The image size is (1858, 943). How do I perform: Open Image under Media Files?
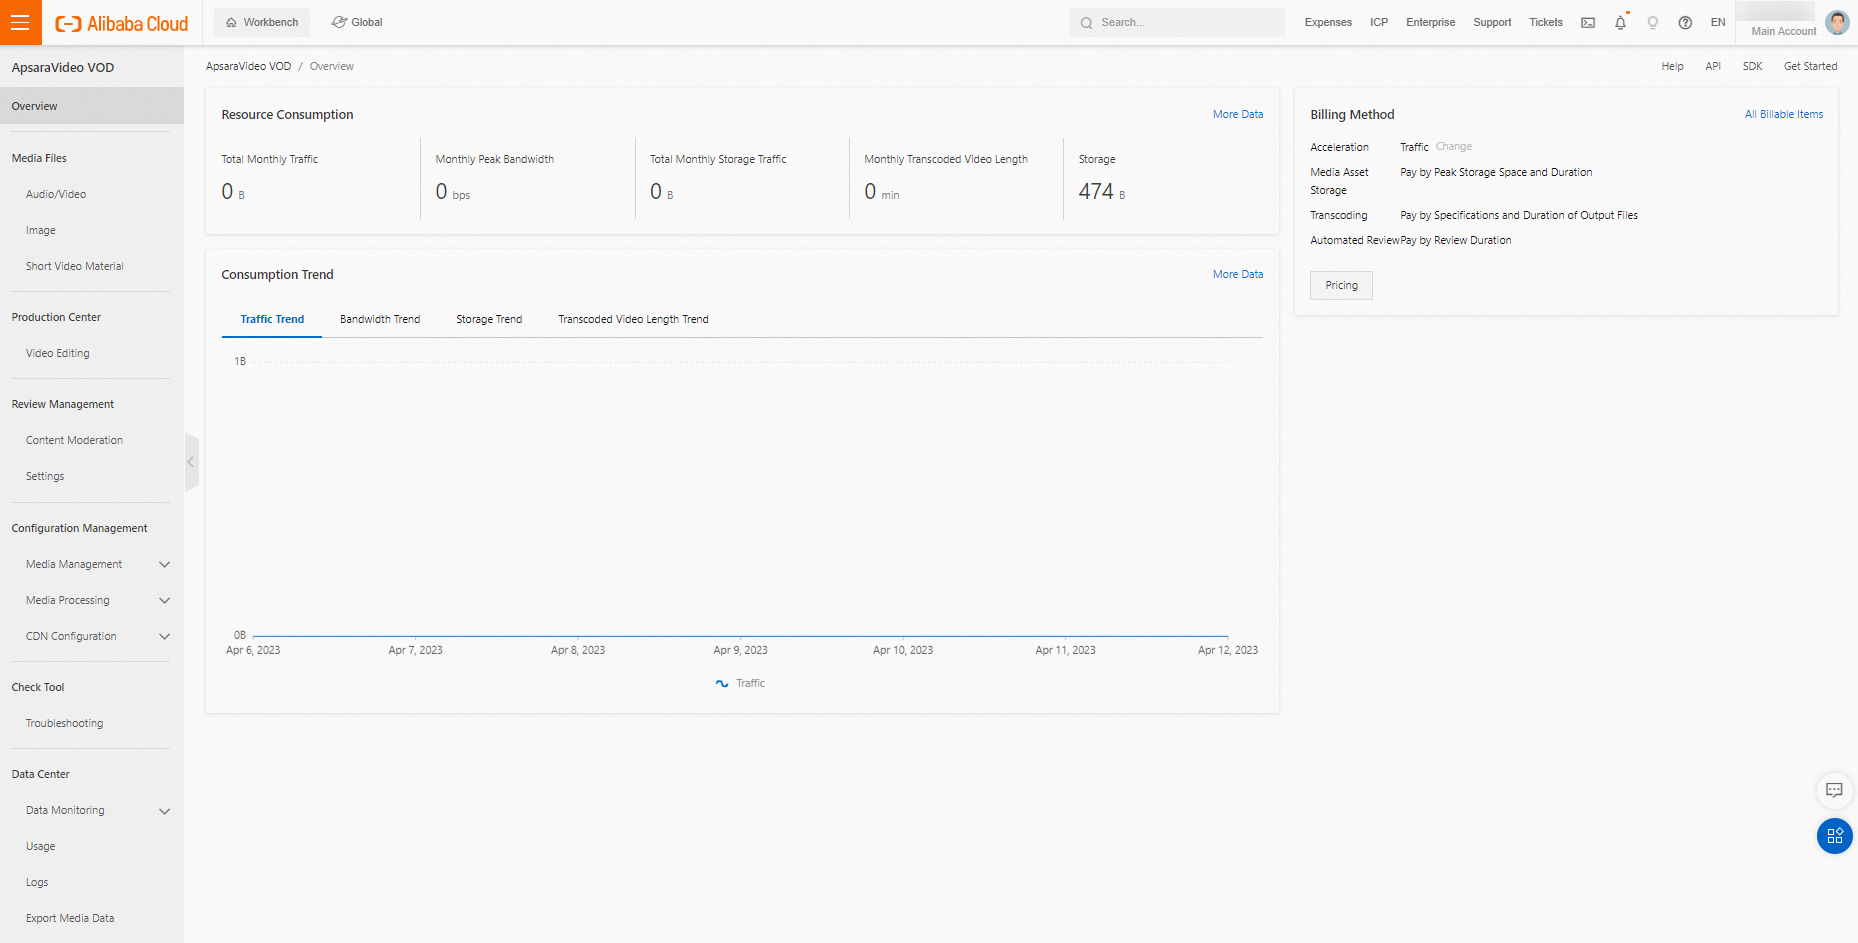41,230
